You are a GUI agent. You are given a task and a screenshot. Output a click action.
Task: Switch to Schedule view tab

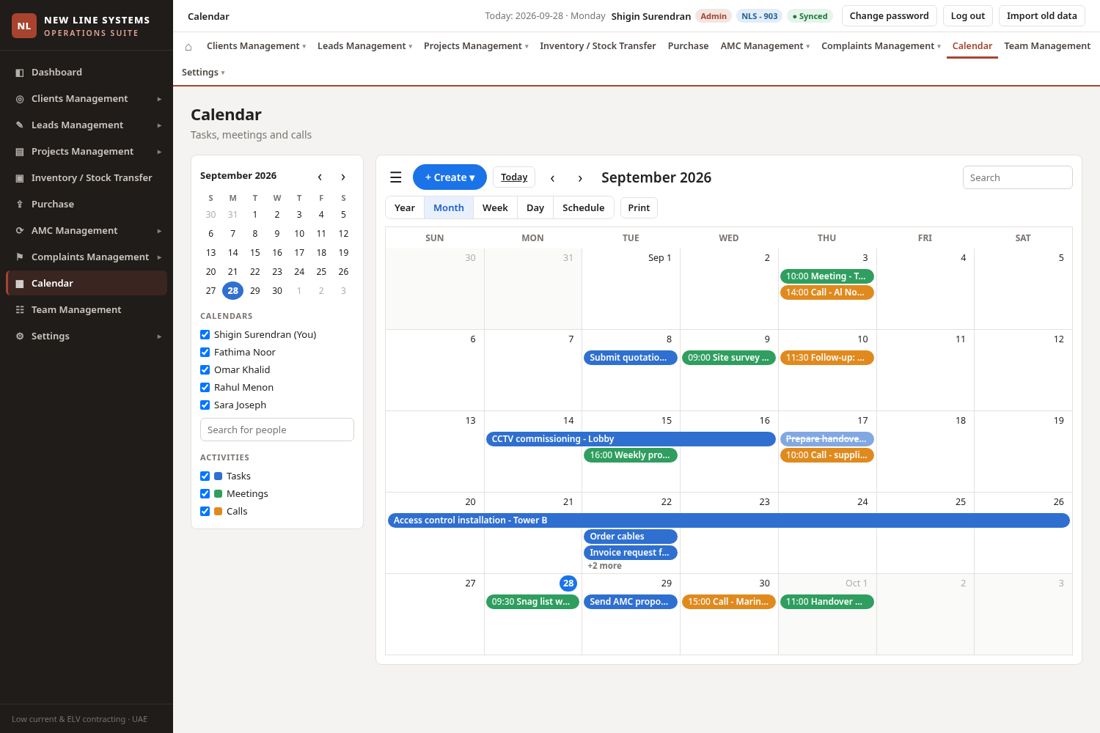point(583,208)
